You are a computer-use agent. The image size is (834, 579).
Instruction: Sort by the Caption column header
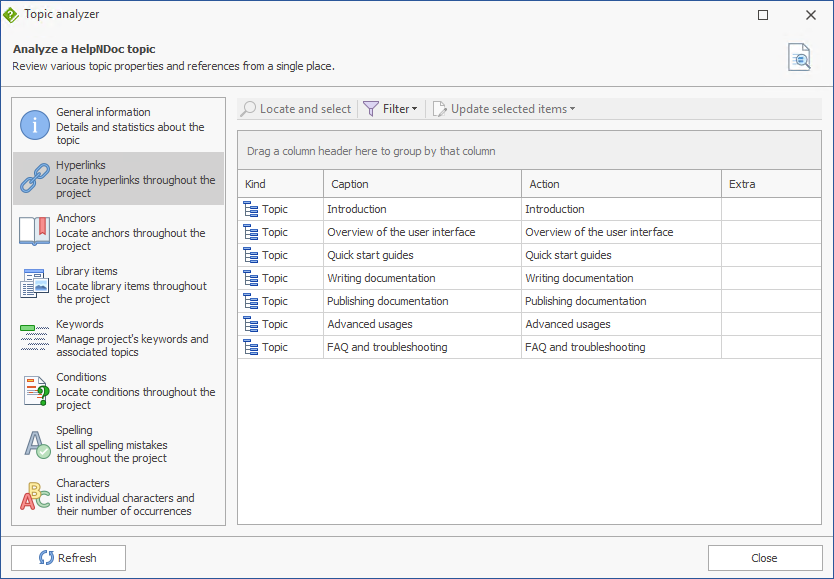coord(422,184)
